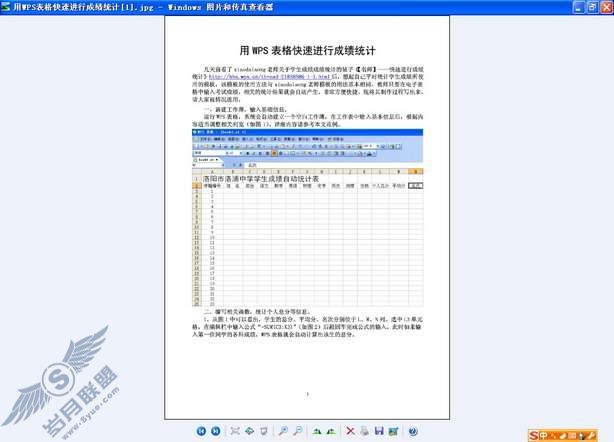Image resolution: width=614 pixels, height=442 pixels.
Task: Rotate the image clockwise
Action: (x=317, y=431)
